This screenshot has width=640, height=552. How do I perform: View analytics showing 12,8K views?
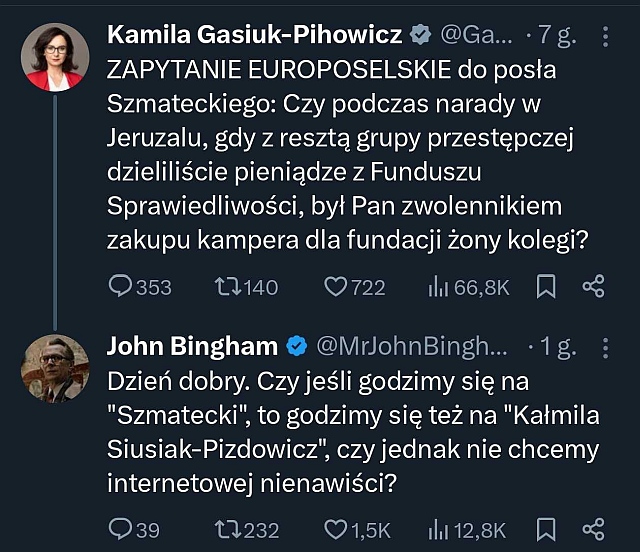[x=438, y=530]
